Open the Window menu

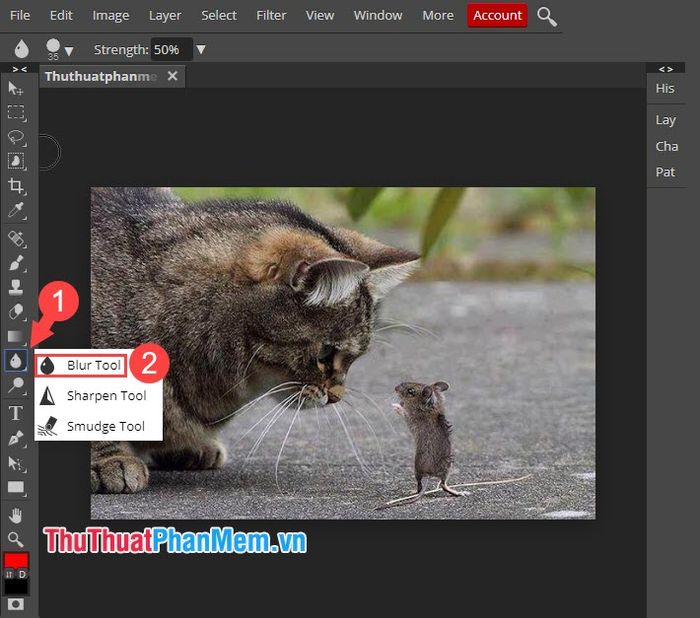[378, 16]
